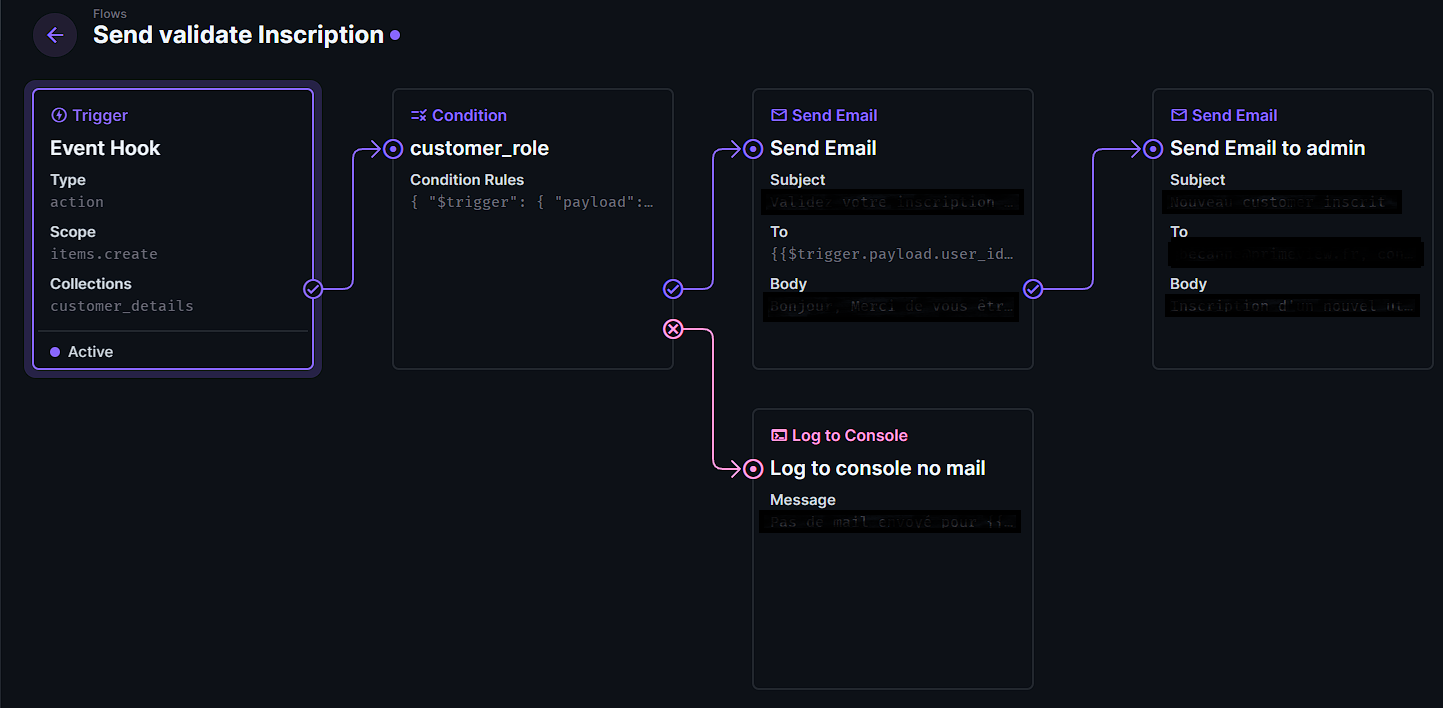
Task: Click envelope icon on Send Email to admin
Action: pos(1178,116)
